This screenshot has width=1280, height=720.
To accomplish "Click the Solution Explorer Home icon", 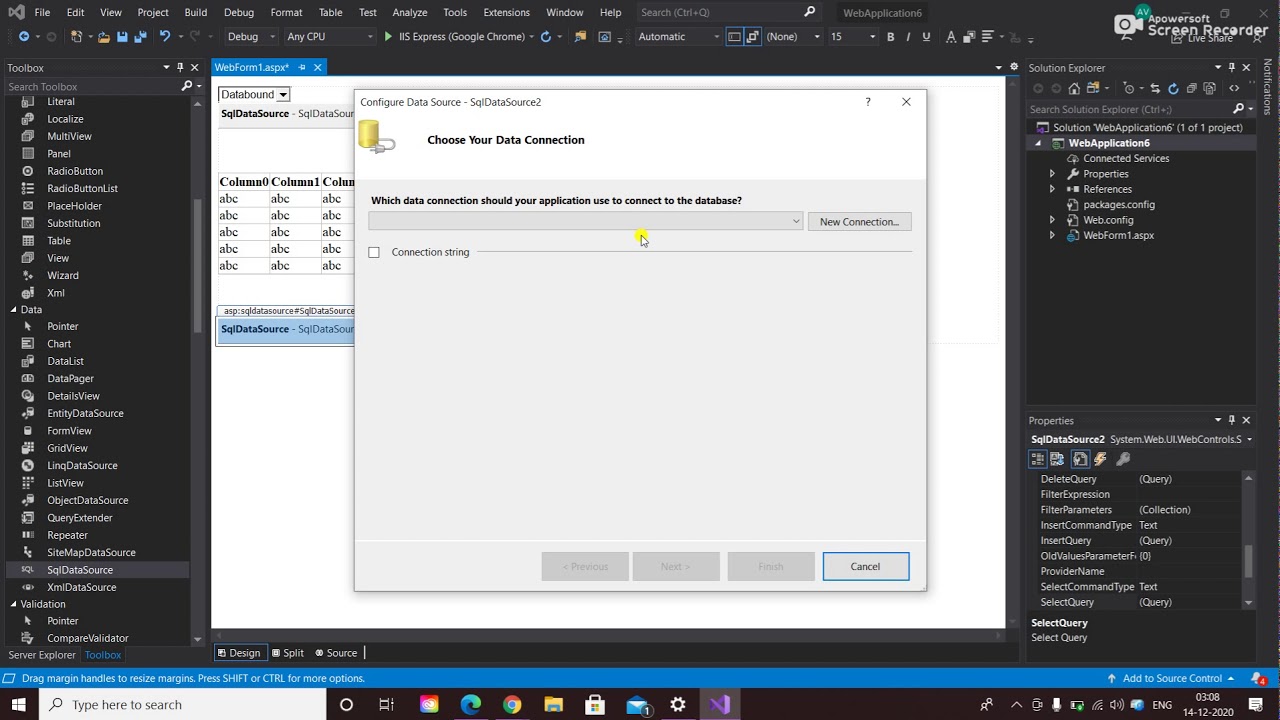I will click(1074, 88).
